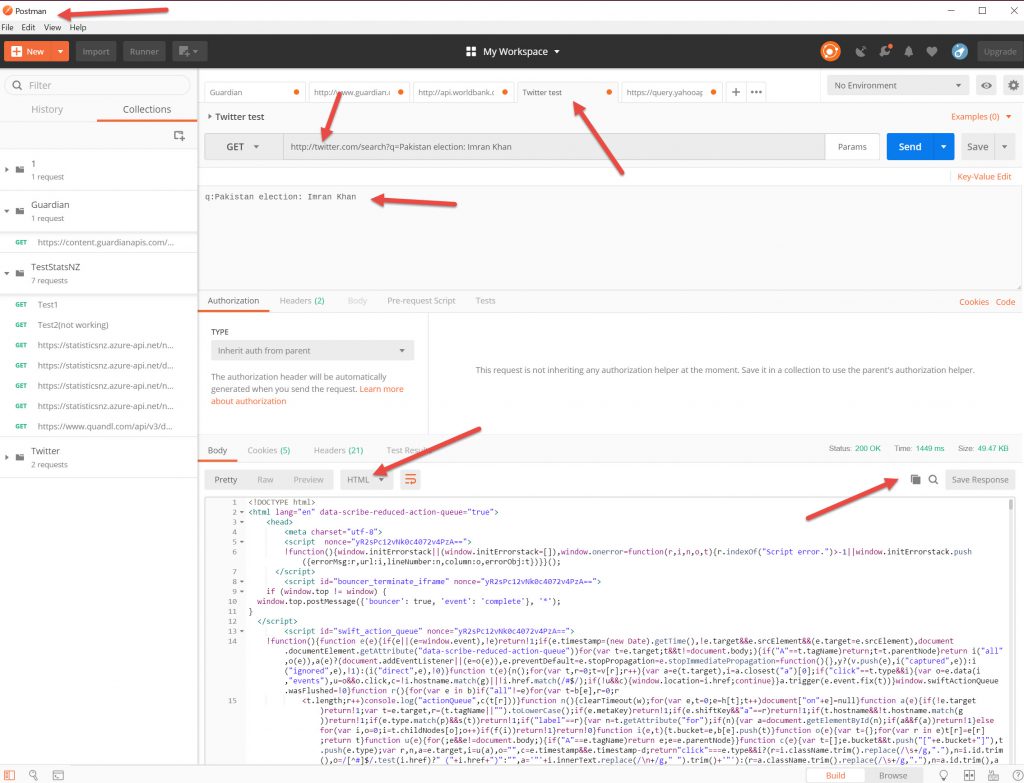Switch to the History tab
The width and height of the screenshot is (1024, 783).
tap(47, 109)
